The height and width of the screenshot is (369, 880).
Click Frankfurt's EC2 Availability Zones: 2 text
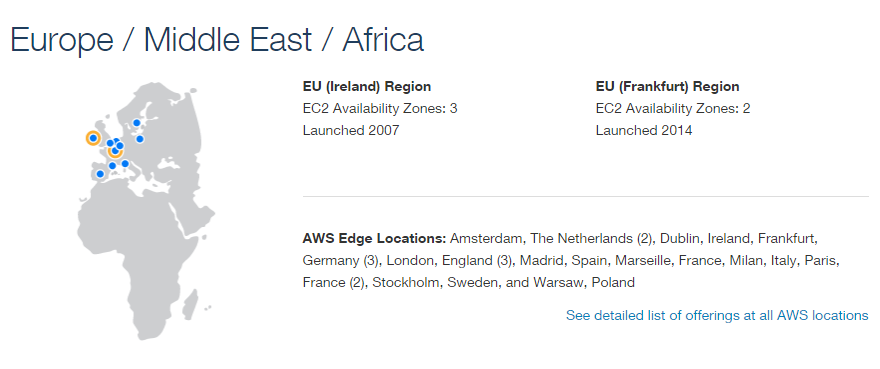pos(673,108)
